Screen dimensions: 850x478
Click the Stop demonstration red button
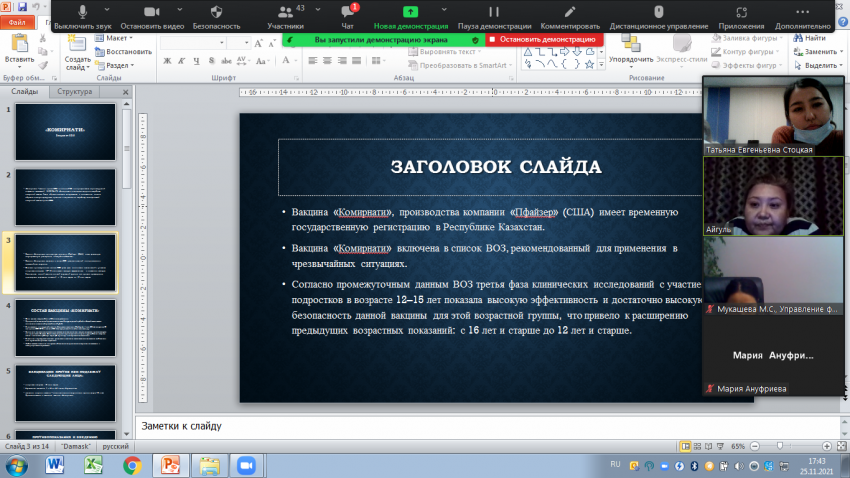coord(544,40)
